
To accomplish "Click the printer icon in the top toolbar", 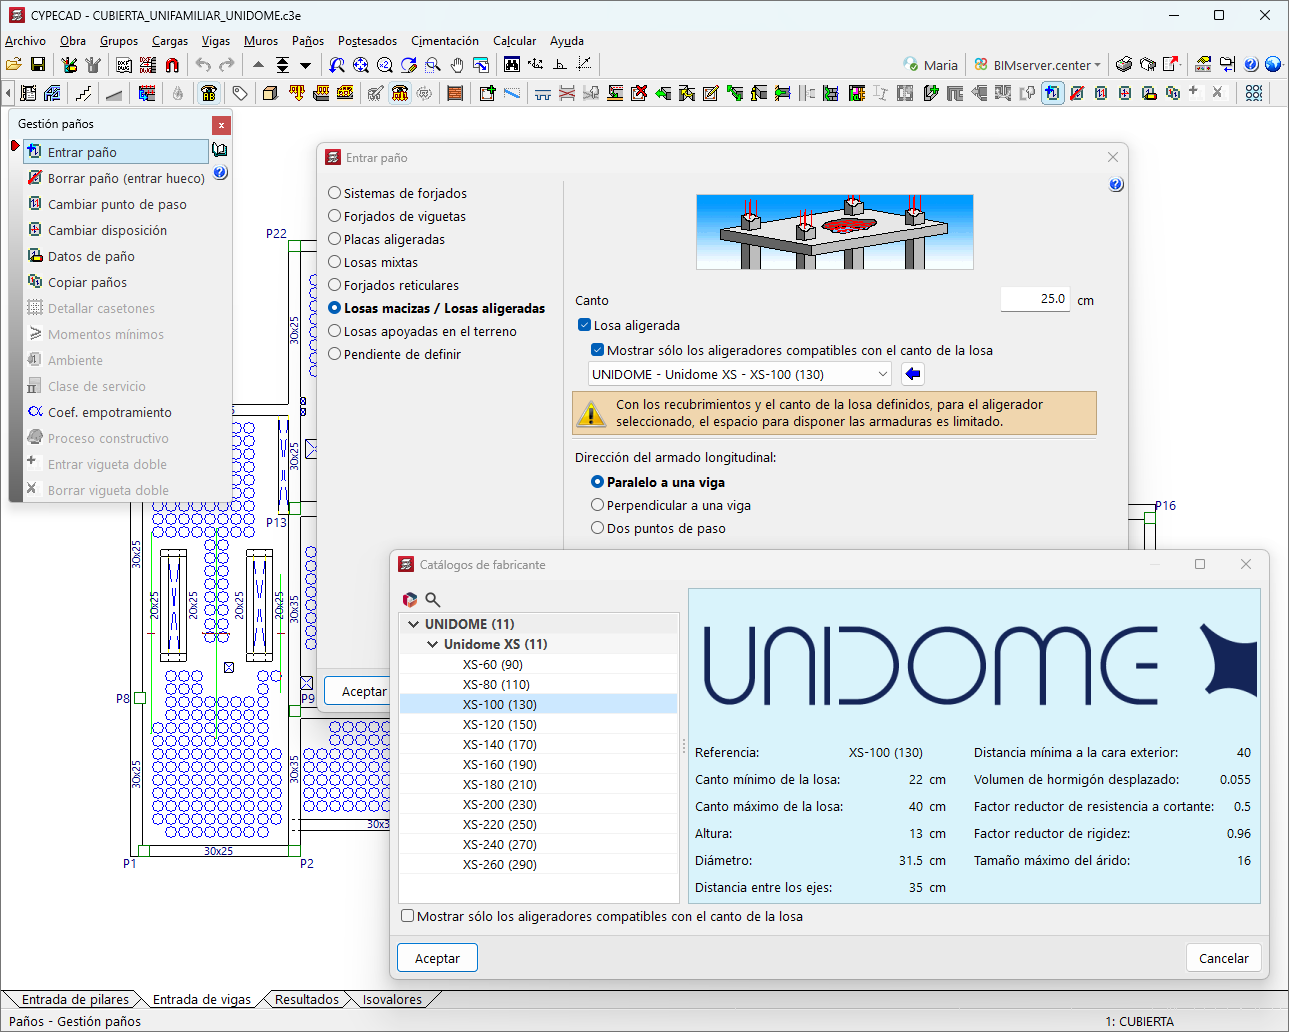I will 1124,65.
